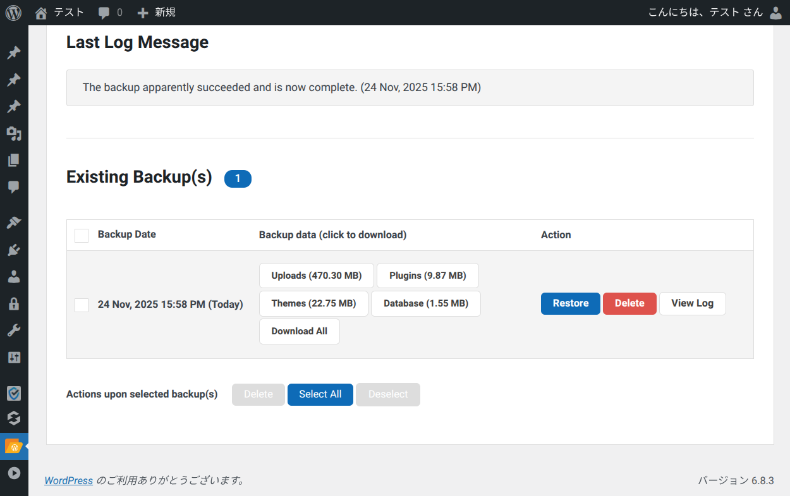Open View Log for the backup

(692, 303)
